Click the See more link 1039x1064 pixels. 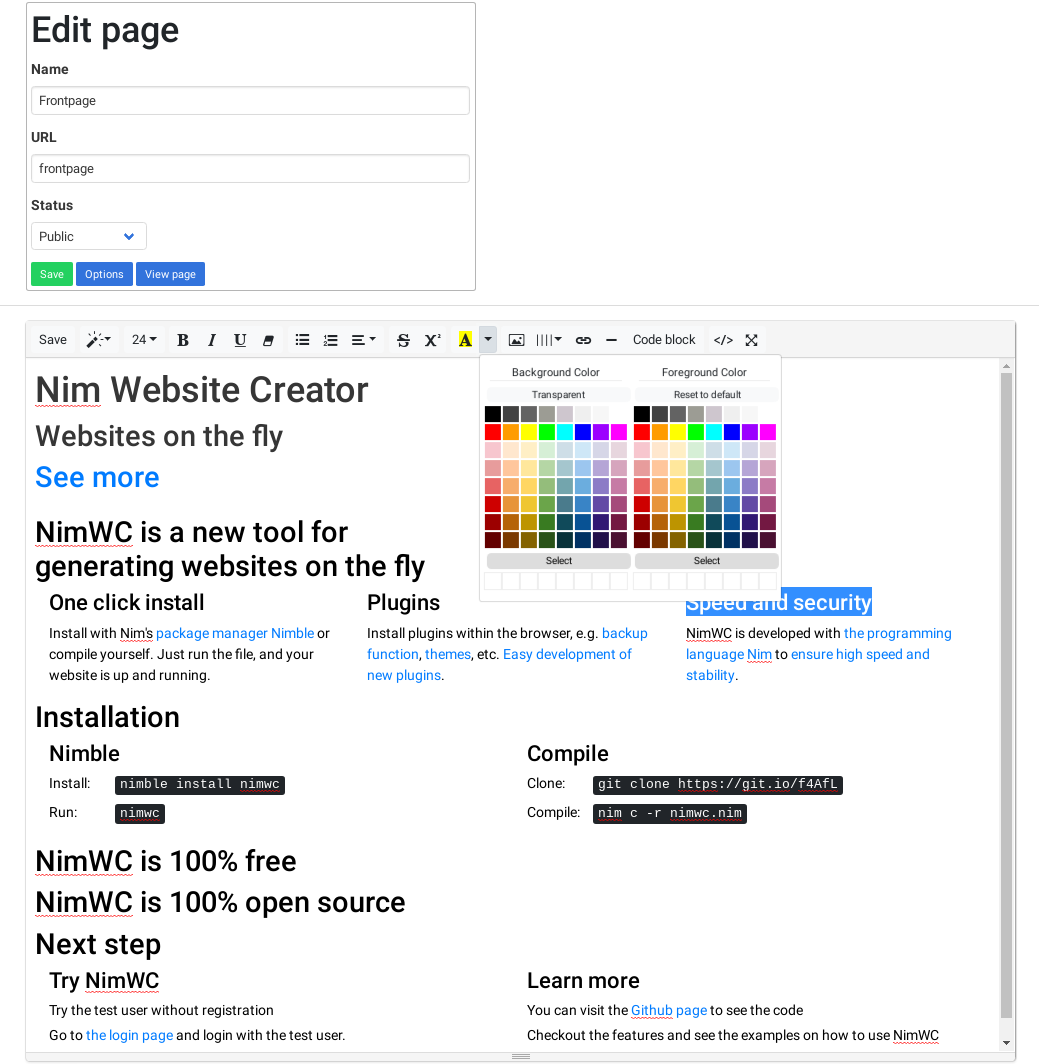point(97,477)
